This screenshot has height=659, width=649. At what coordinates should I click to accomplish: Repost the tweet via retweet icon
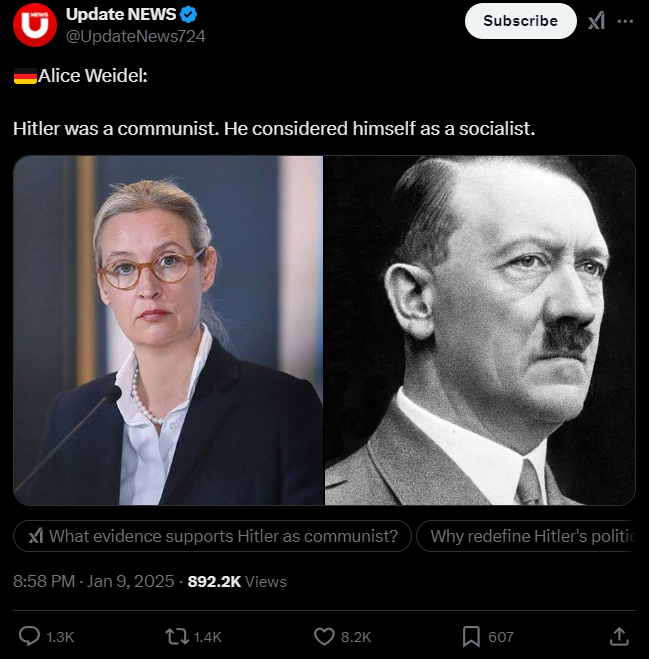(x=177, y=636)
